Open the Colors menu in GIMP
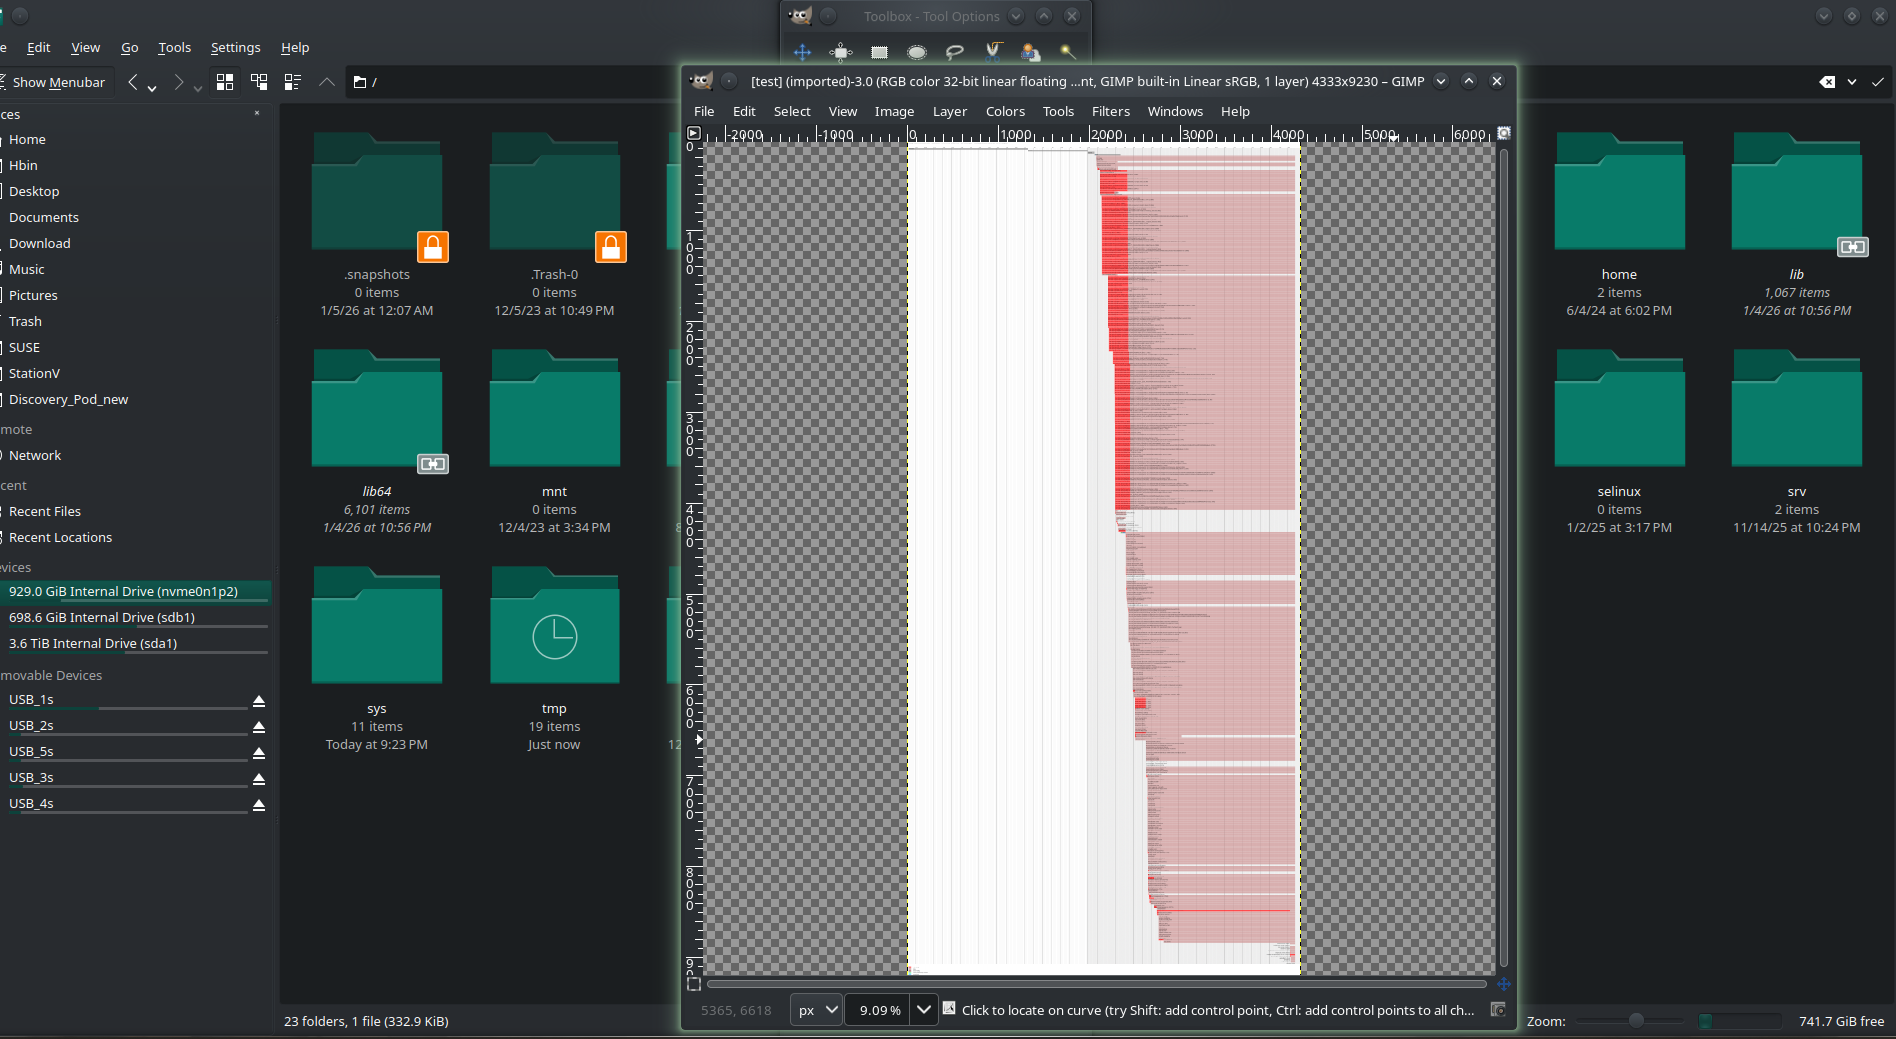The width and height of the screenshot is (1896, 1039). pyautogui.click(x=1004, y=111)
